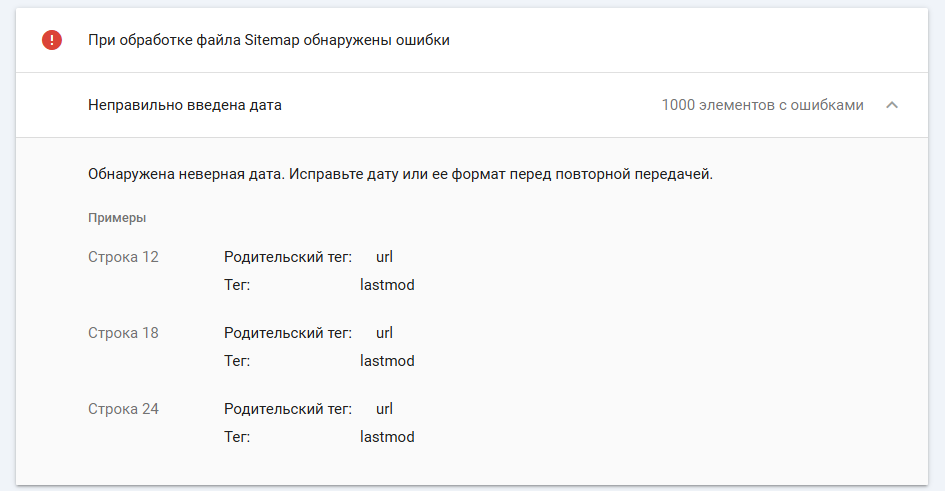Click 'Родительский тег' label for Строка 24
The width and height of the screenshot is (945, 491).
pyautogui.click(x=288, y=409)
